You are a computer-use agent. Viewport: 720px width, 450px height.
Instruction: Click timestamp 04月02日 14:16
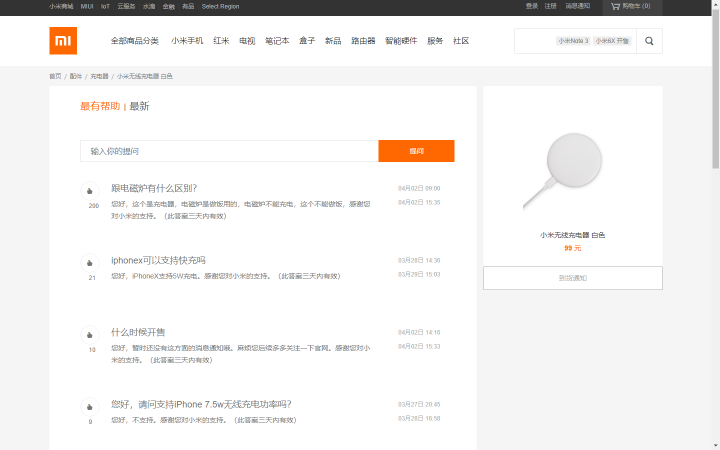pos(419,332)
